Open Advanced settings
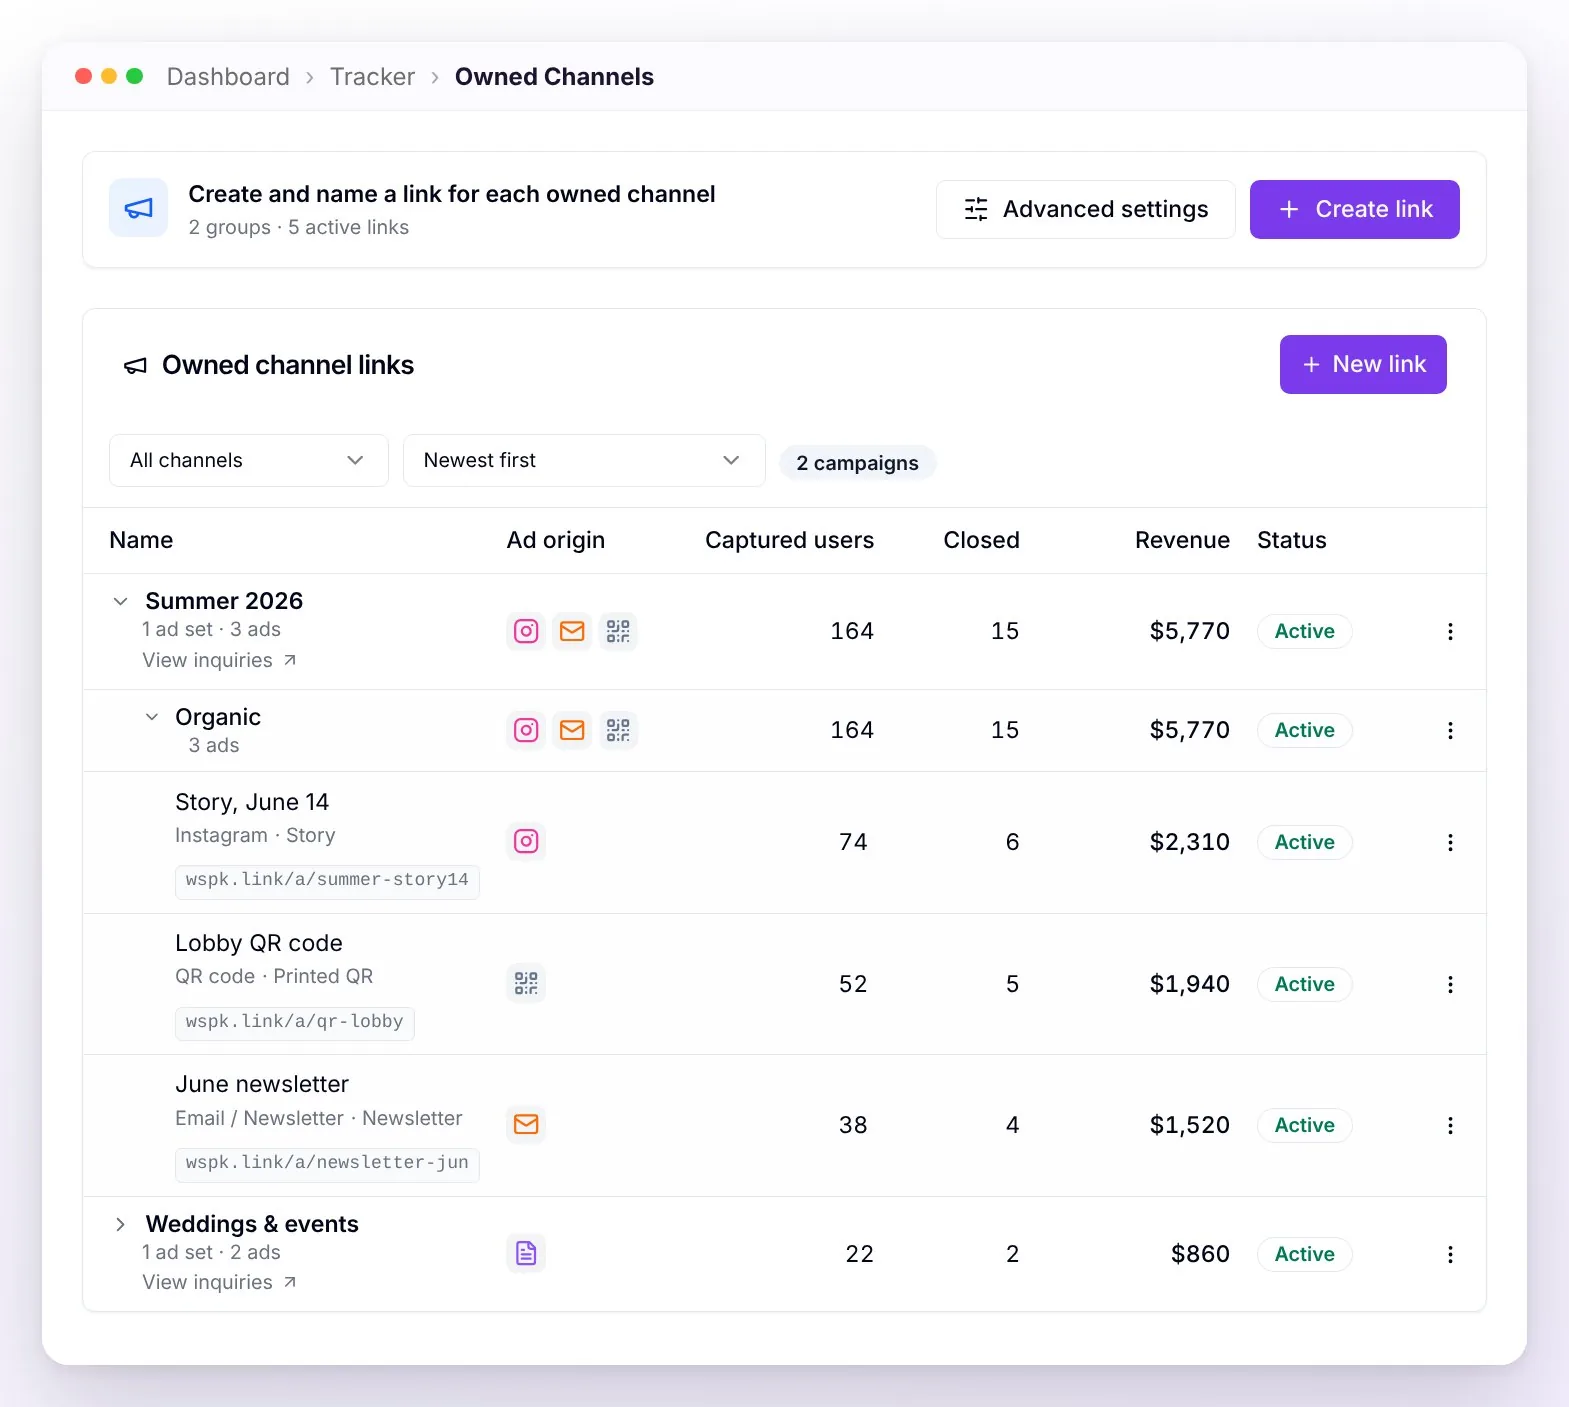This screenshot has height=1407, width=1569. click(x=1086, y=209)
